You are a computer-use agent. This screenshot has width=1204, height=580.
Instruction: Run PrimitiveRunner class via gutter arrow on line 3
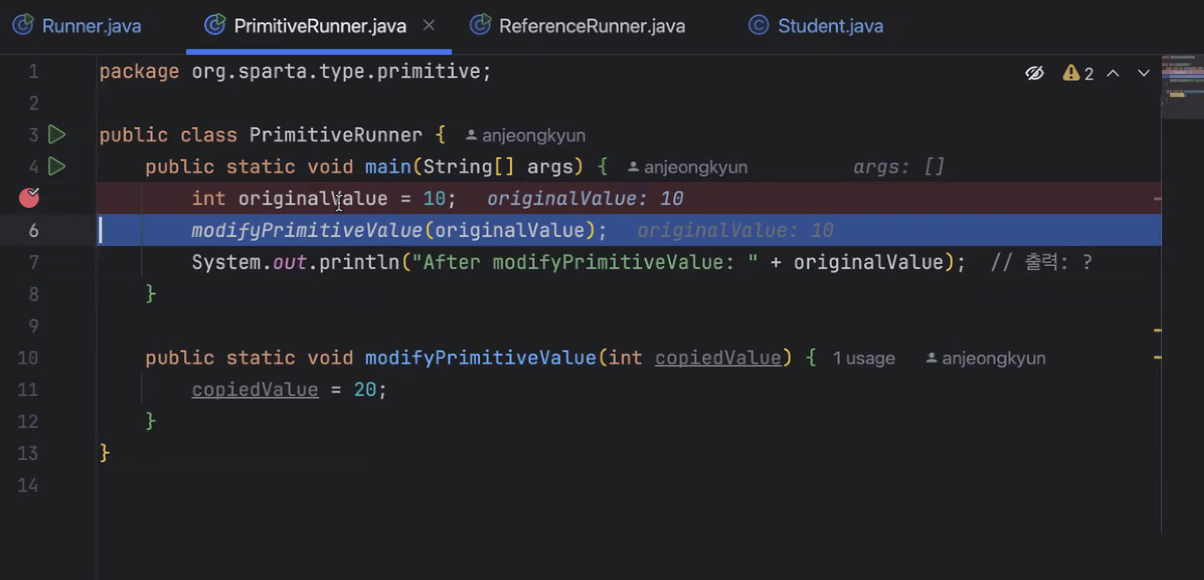[57, 134]
